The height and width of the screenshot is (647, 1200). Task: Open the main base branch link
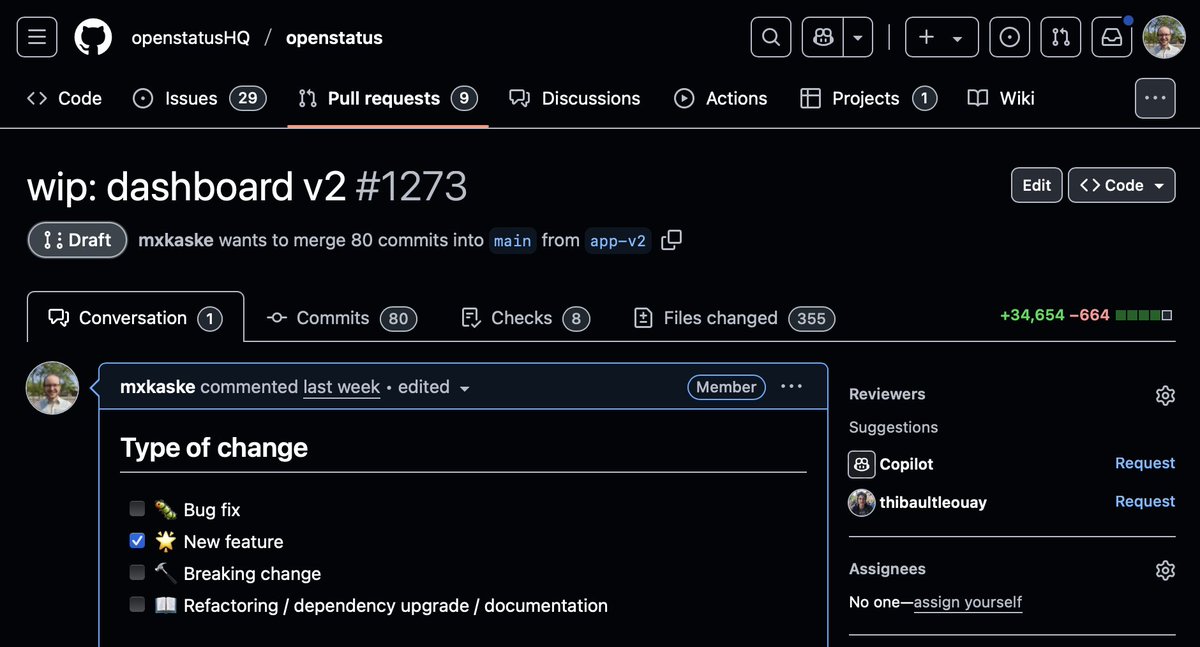pos(512,241)
